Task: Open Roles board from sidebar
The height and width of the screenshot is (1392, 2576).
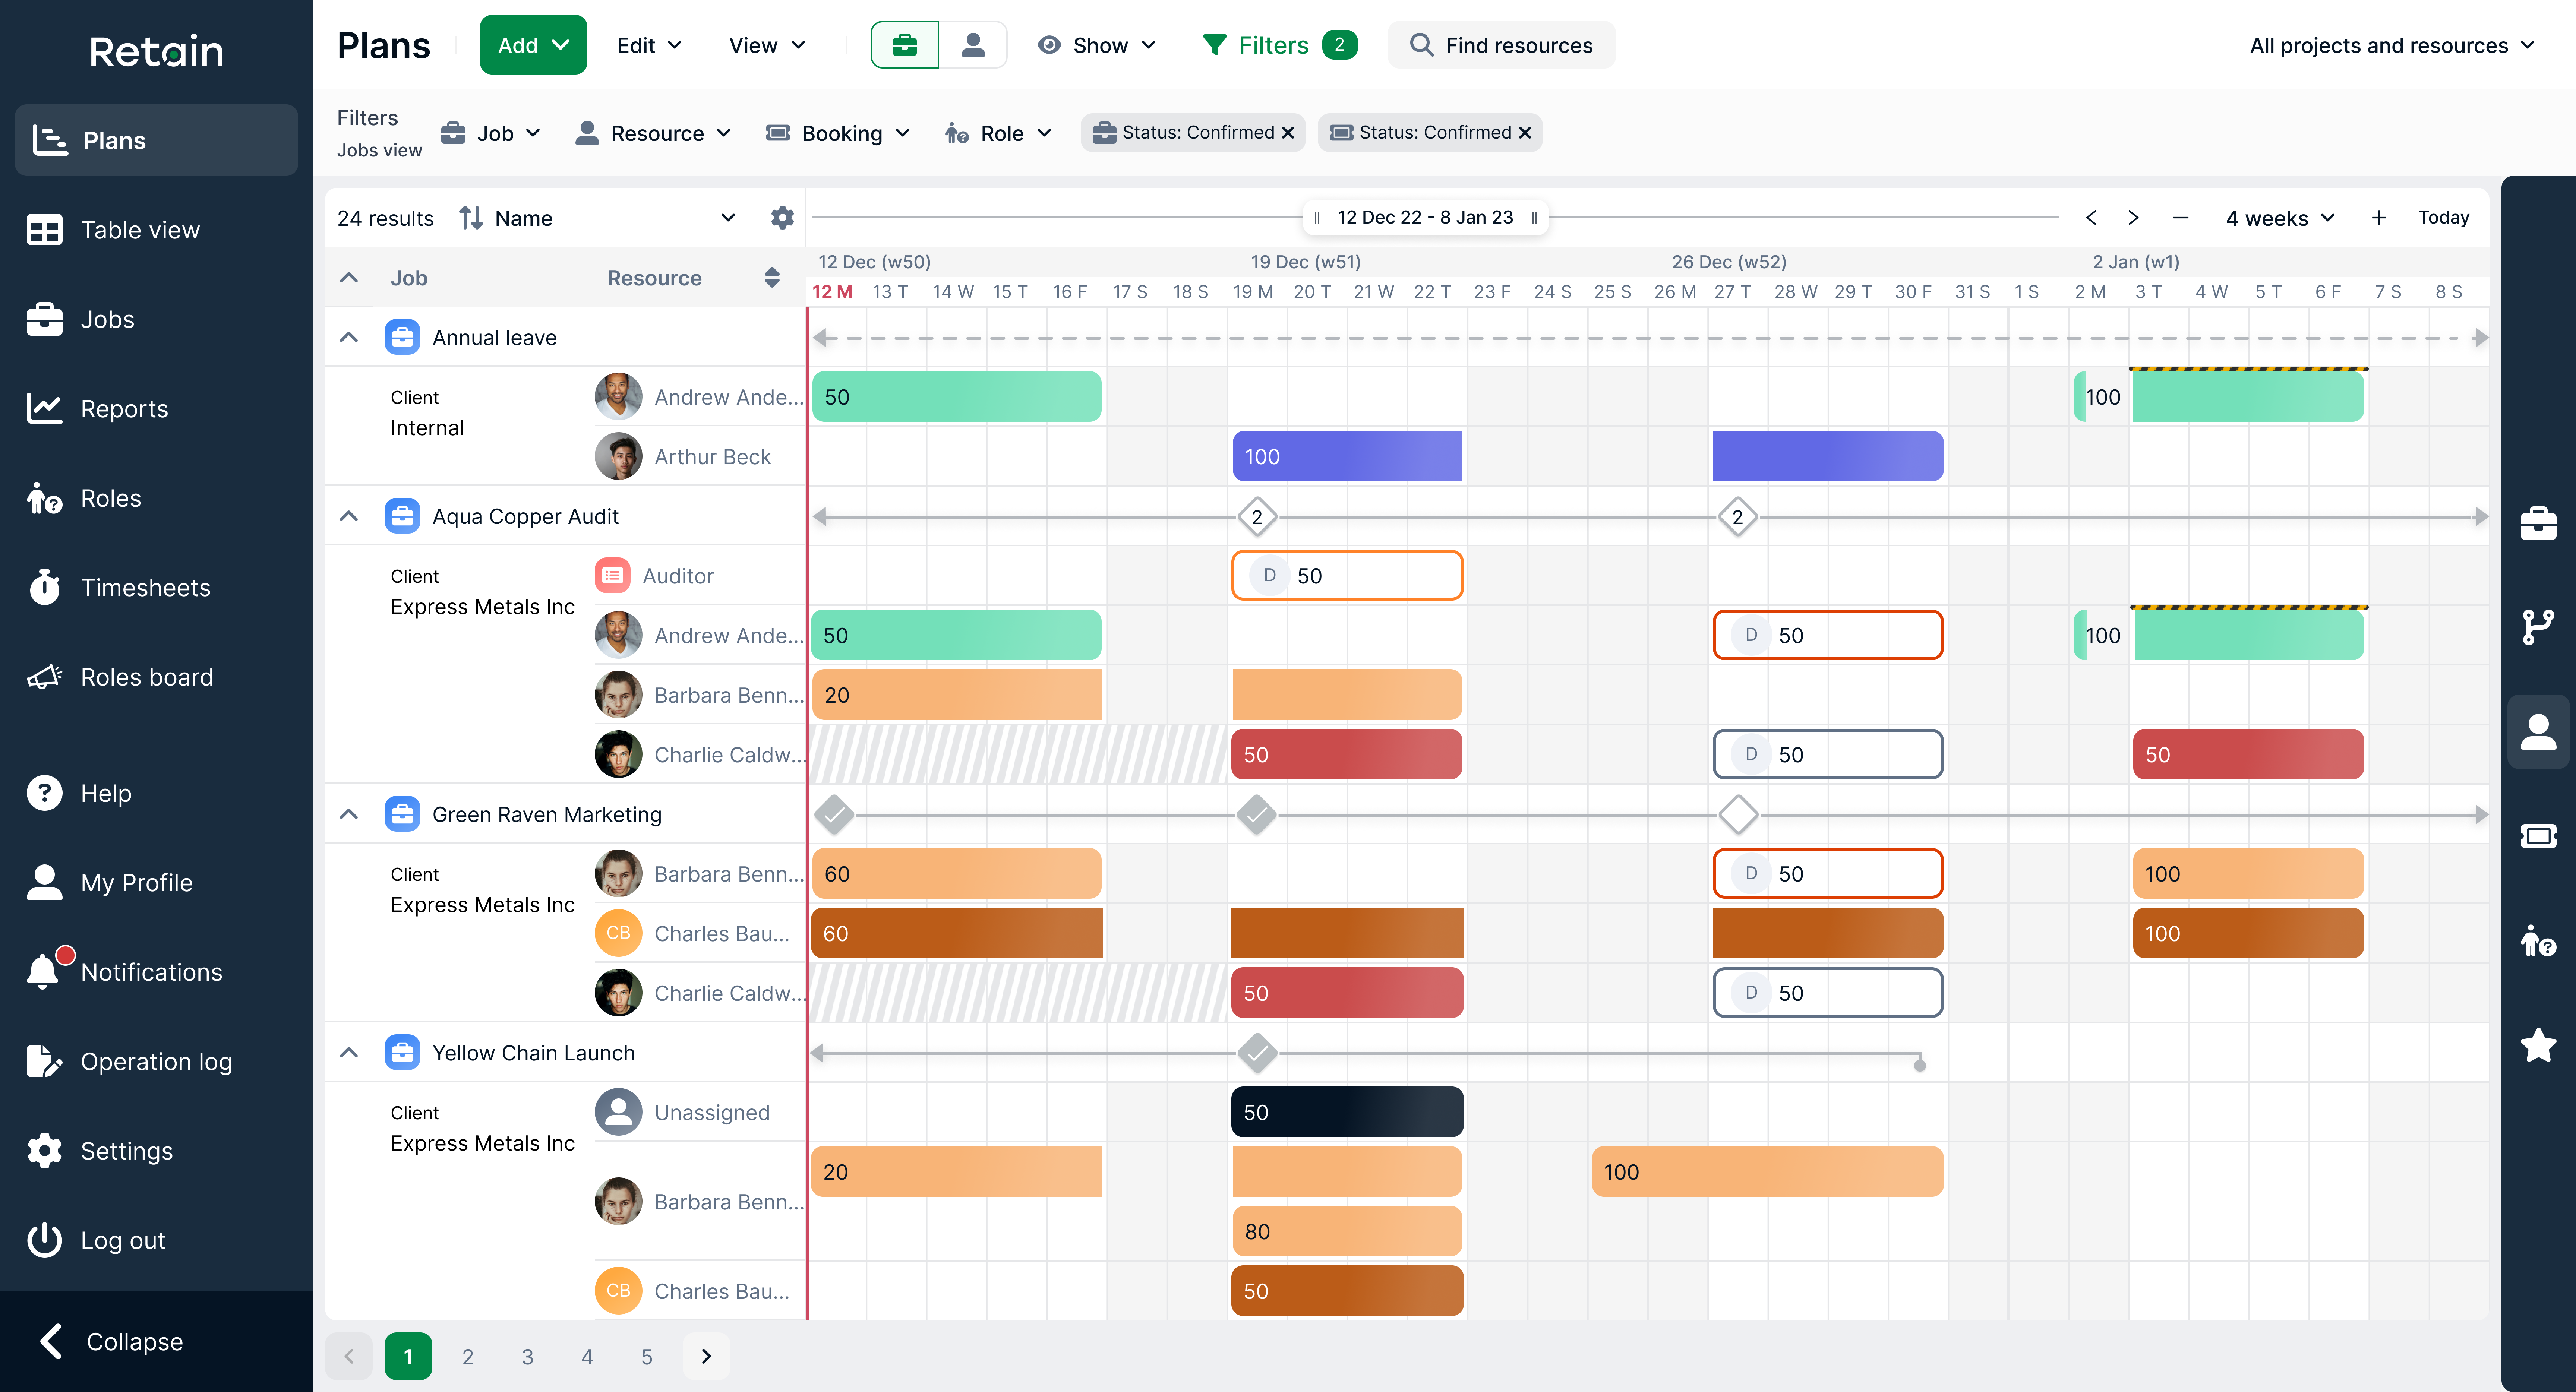Action: pos(146,677)
